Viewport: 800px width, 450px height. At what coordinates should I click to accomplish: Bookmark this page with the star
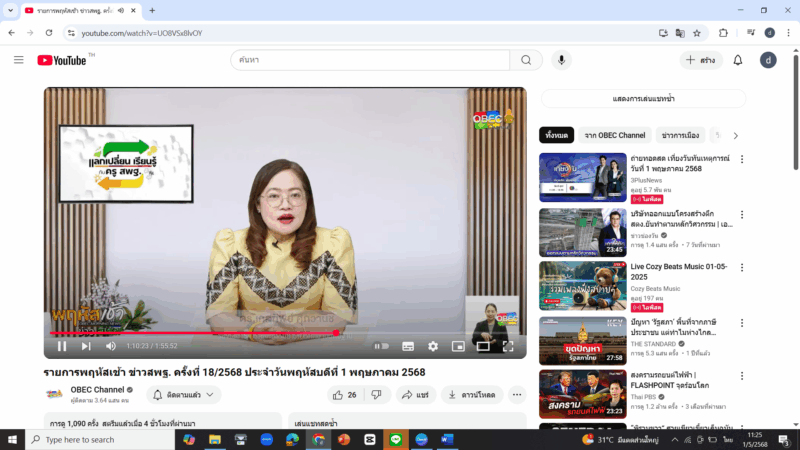tap(697, 33)
